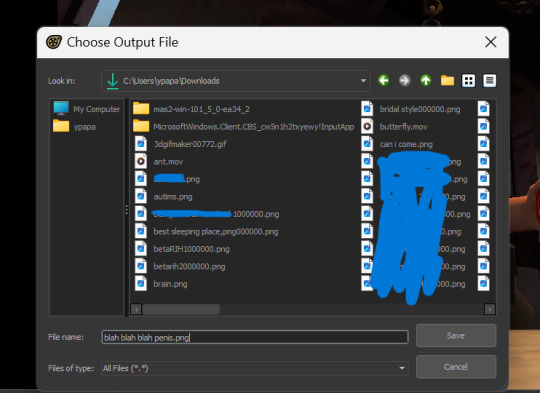Click the horizontal scrollbar thumb

point(181,309)
